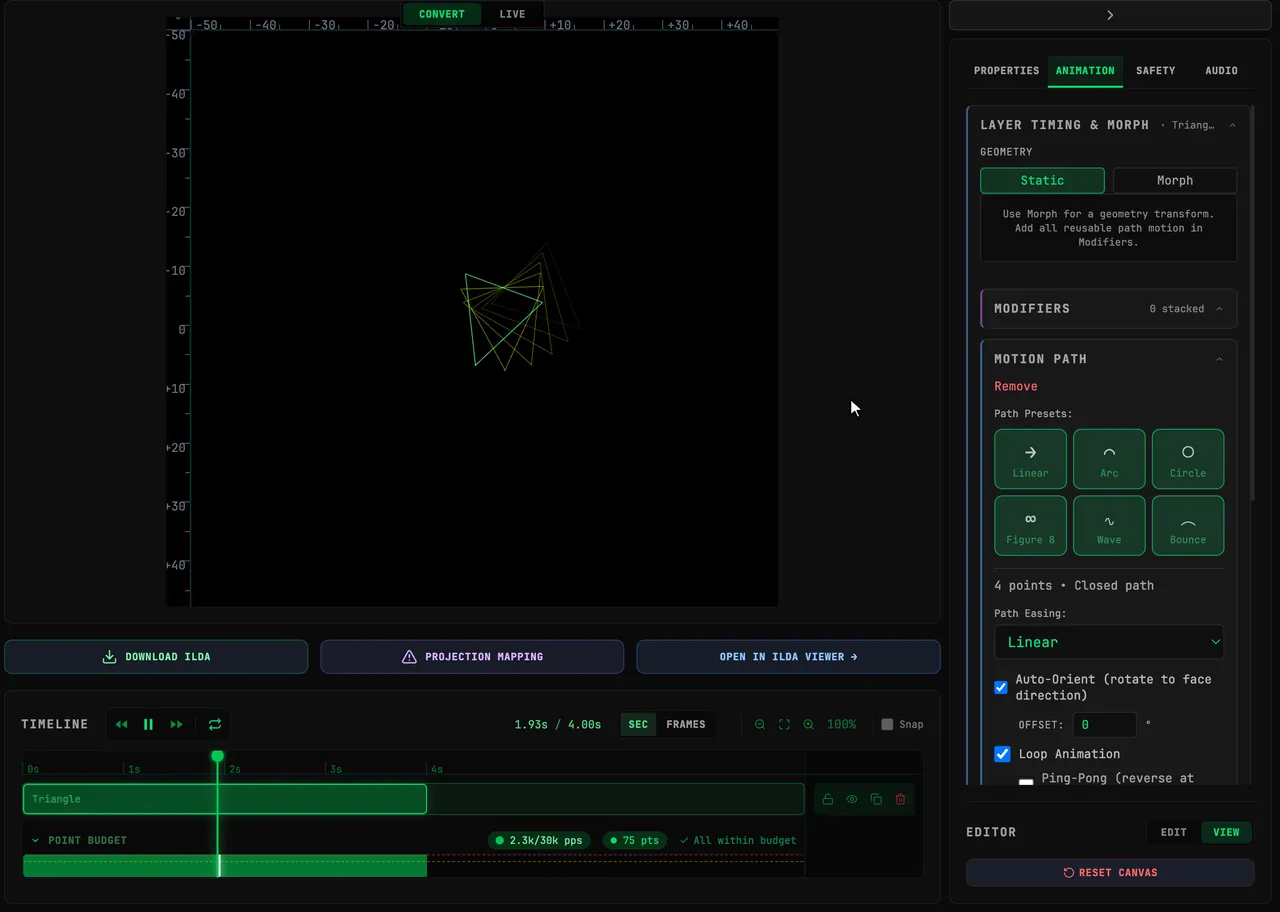
Task: Open the Properties tab
Action: [1007, 71]
